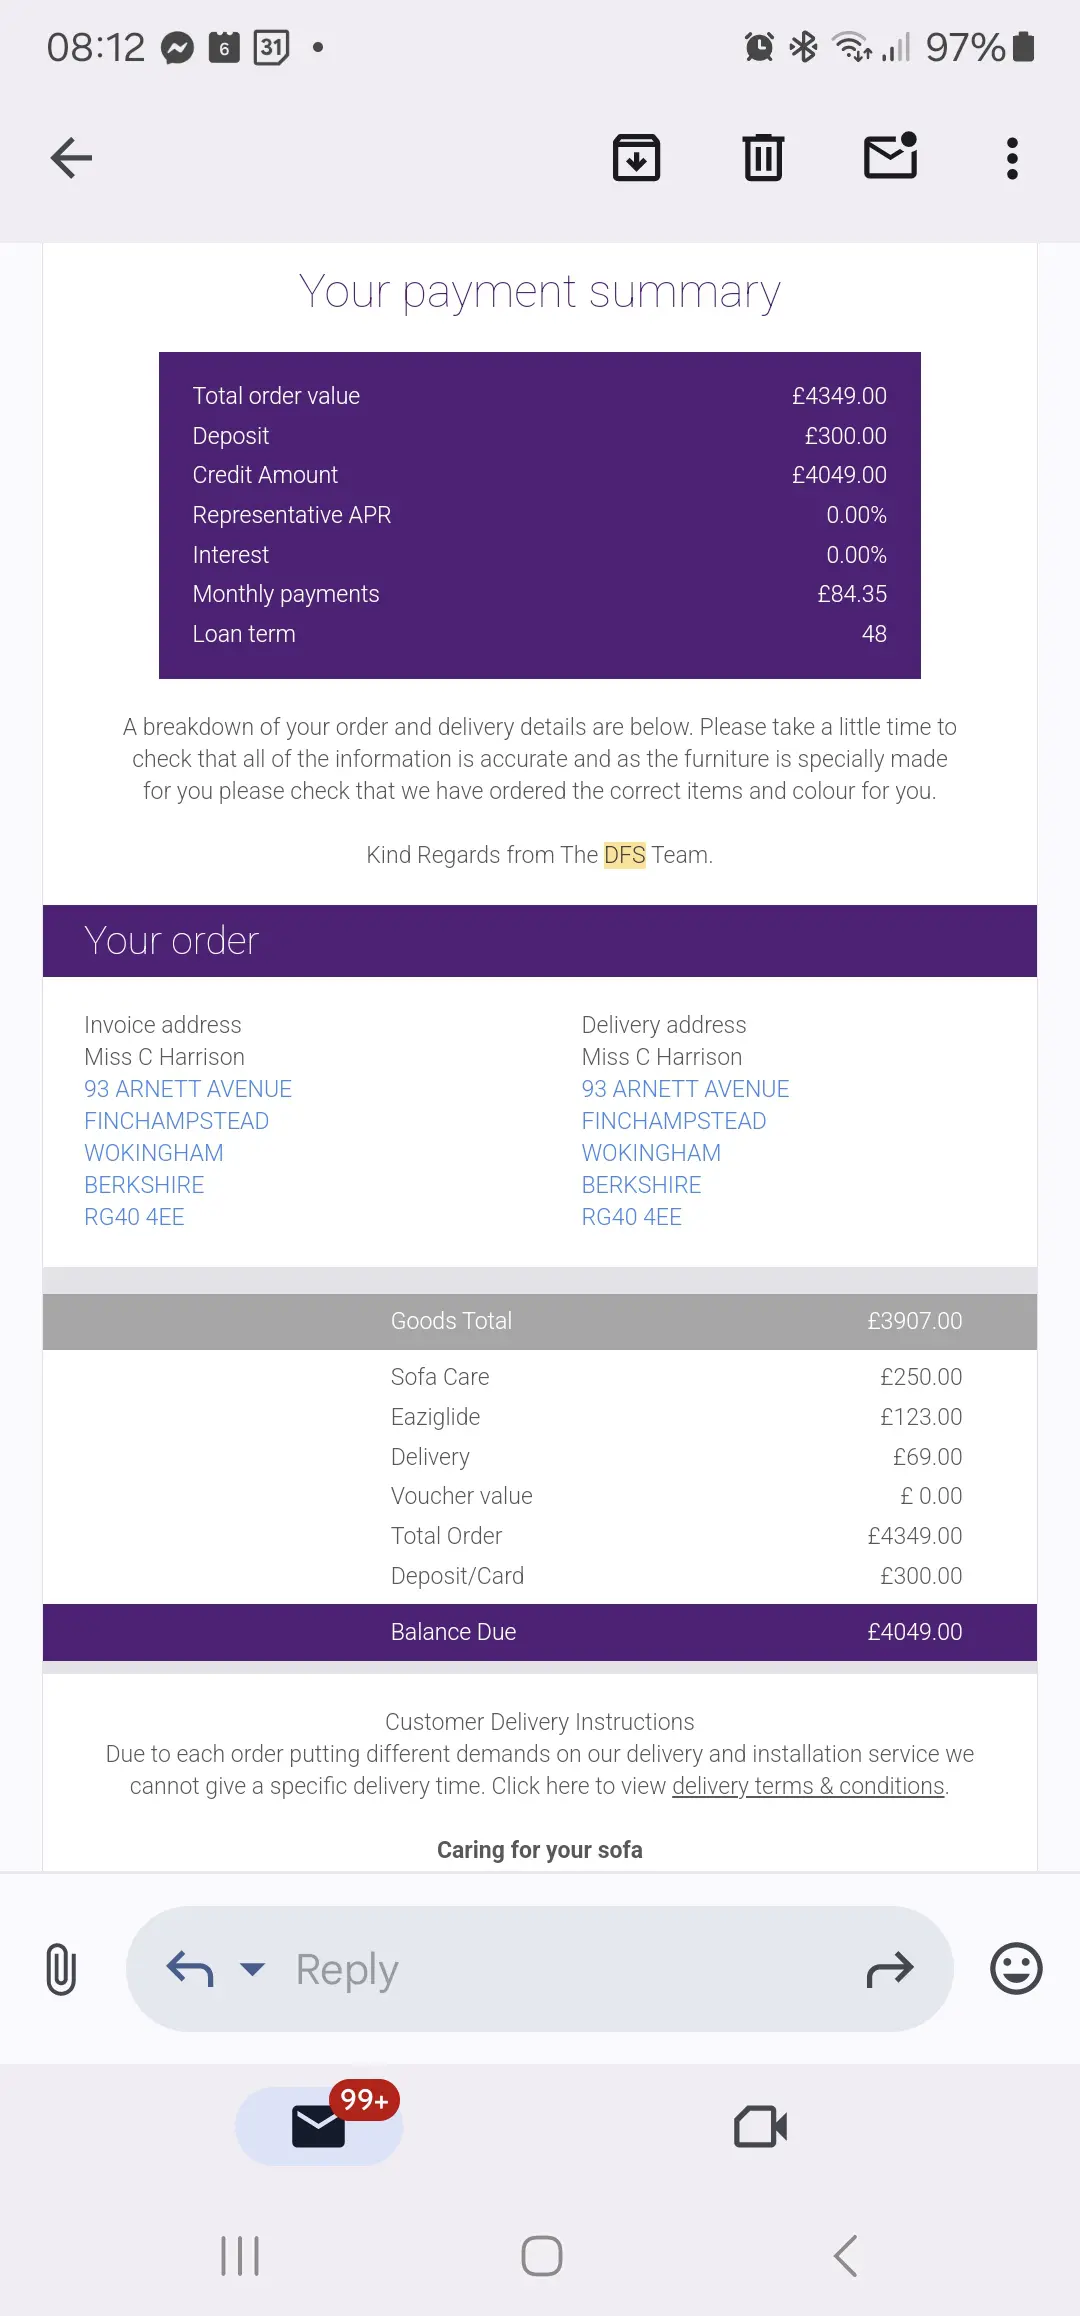Tap the highlighted DFS search term
This screenshot has width=1080, height=2316.
tap(625, 855)
